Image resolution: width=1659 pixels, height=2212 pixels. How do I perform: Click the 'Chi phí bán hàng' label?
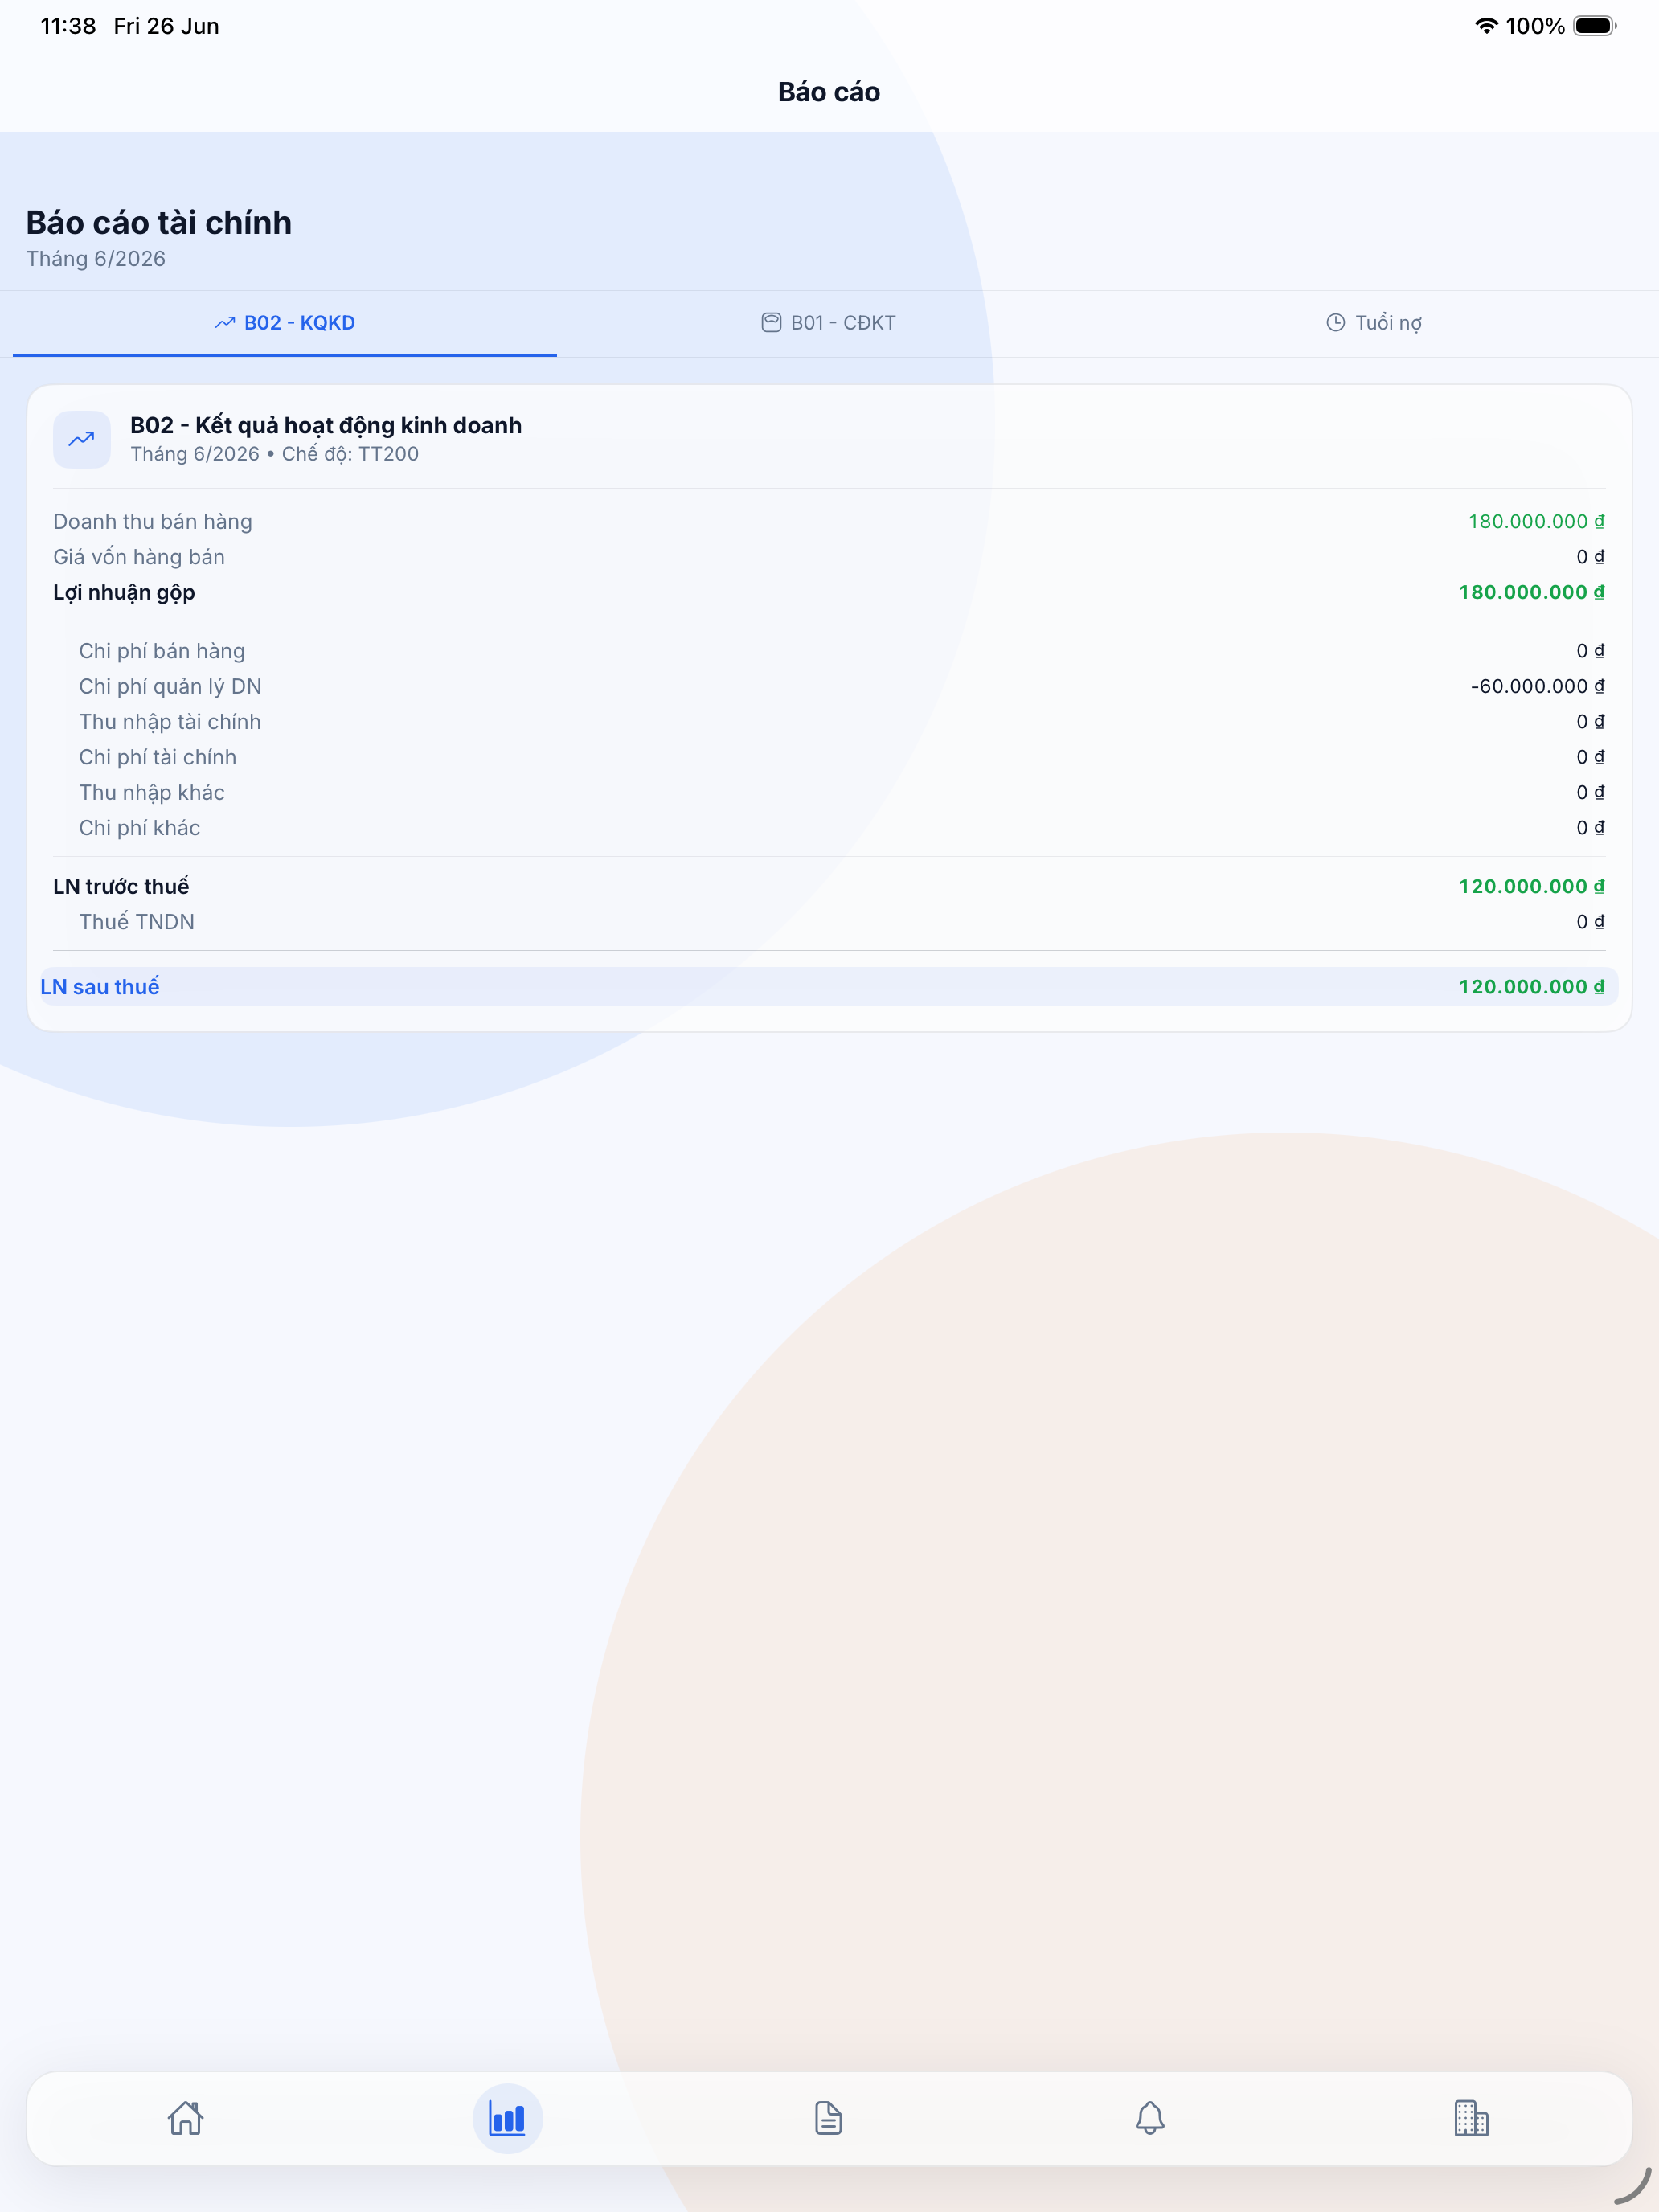tap(162, 651)
